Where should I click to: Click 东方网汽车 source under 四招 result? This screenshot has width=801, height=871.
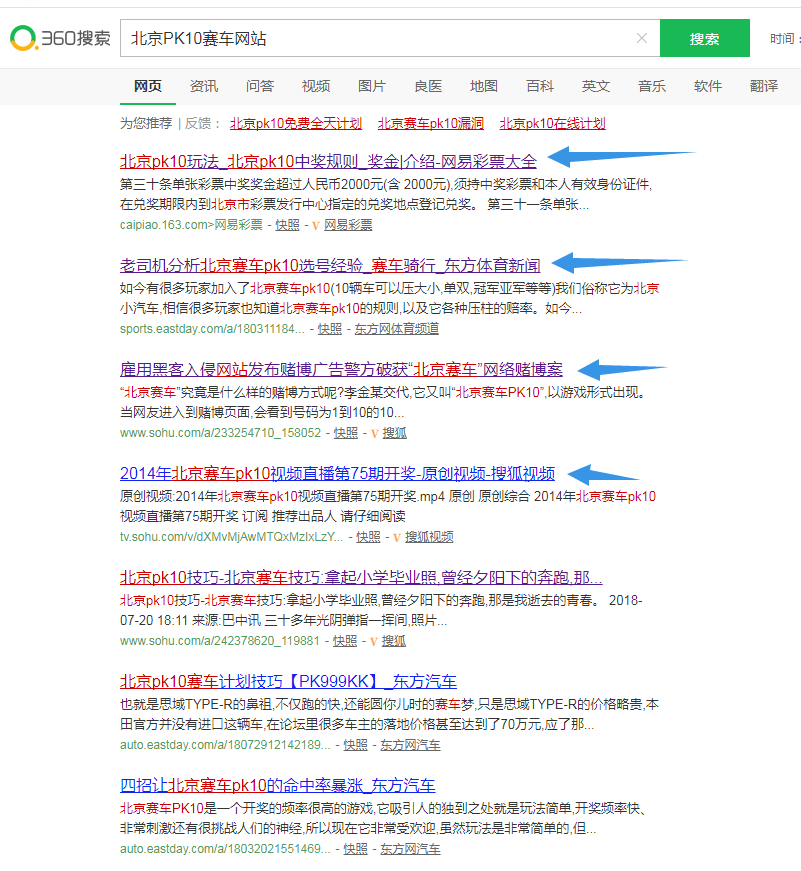[410, 849]
